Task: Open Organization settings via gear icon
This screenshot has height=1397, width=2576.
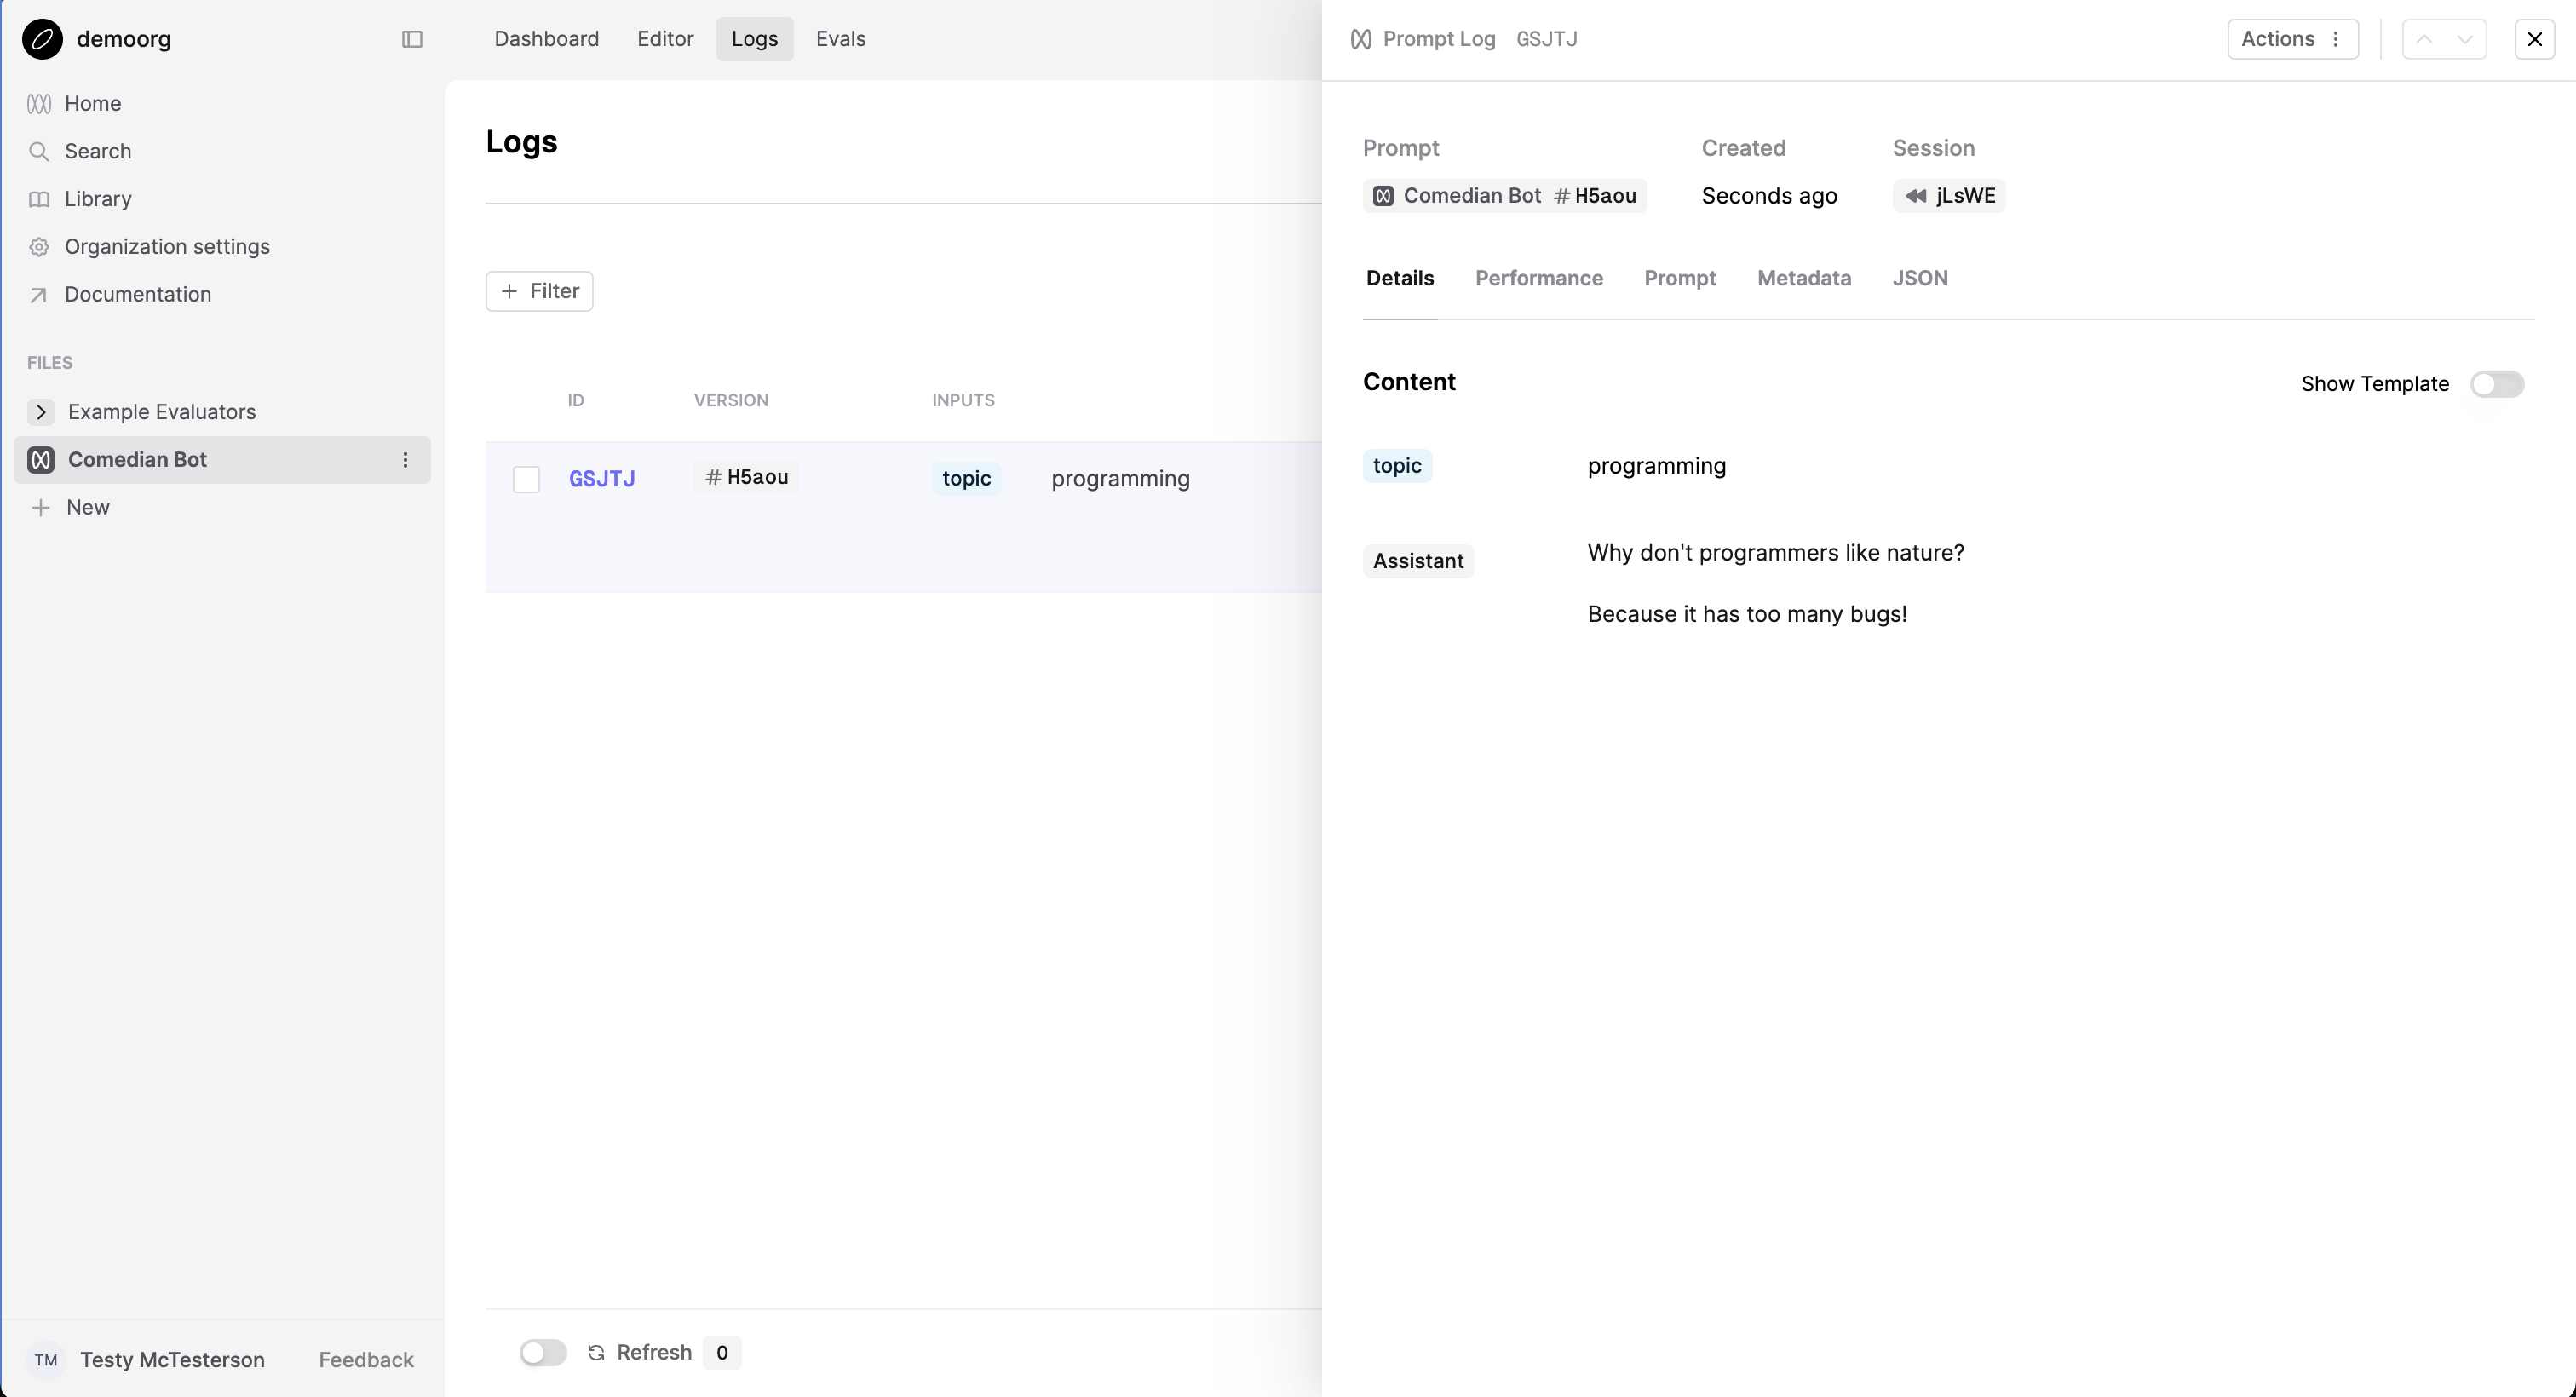Action: pyautogui.click(x=40, y=246)
